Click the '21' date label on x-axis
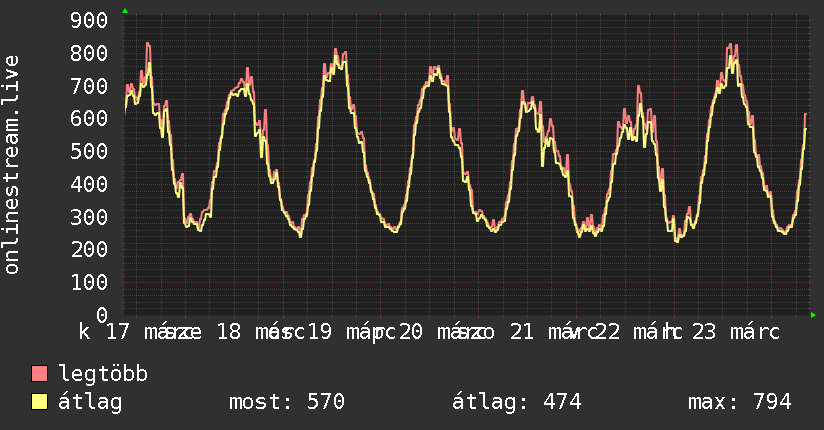This screenshot has height=430, width=824. point(522,332)
